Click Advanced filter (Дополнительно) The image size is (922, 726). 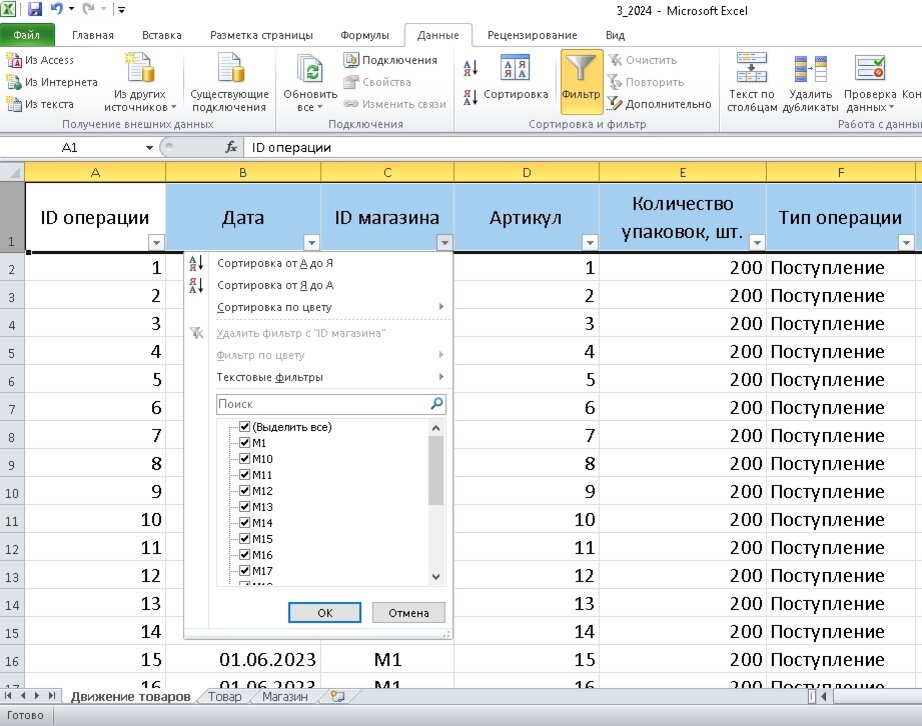tap(659, 104)
